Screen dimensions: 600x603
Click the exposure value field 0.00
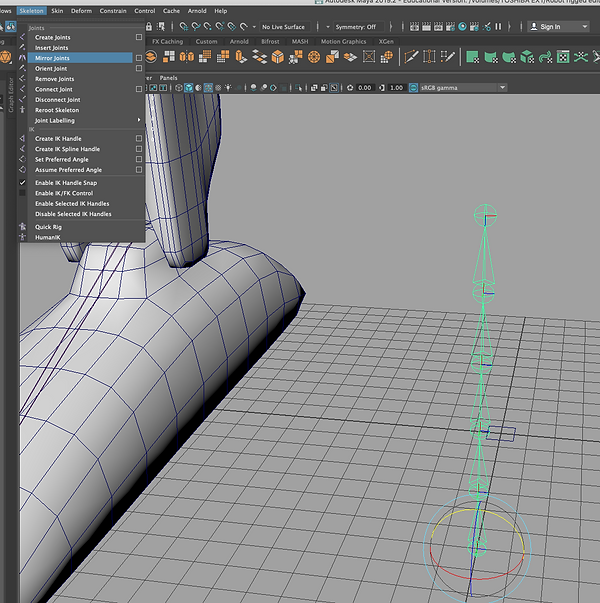pyautogui.click(x=364, y=88)
